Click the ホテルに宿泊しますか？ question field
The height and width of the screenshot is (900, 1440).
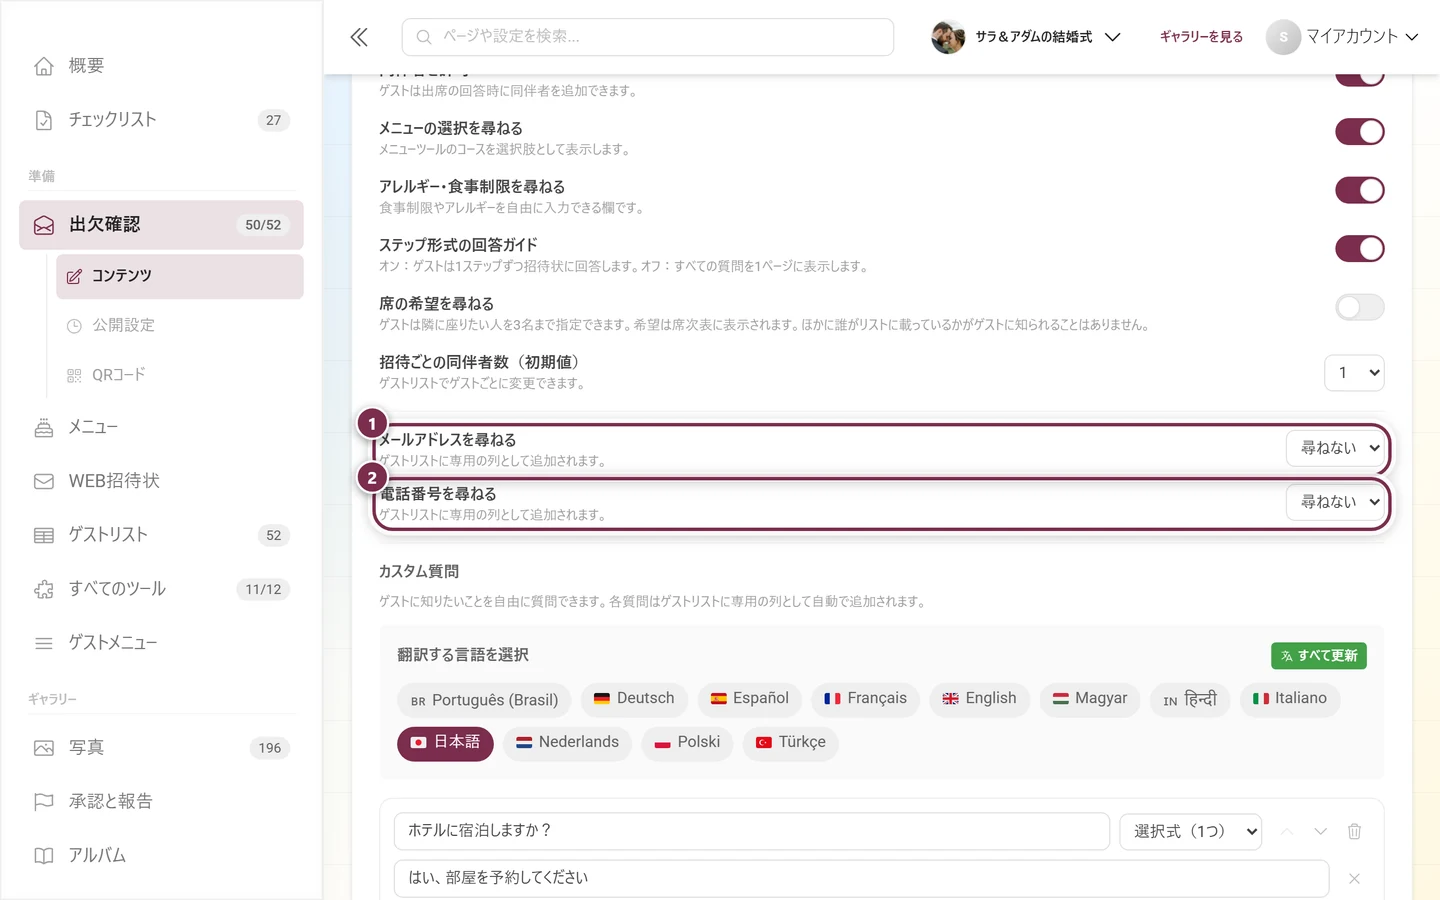(x=752, y=831)
